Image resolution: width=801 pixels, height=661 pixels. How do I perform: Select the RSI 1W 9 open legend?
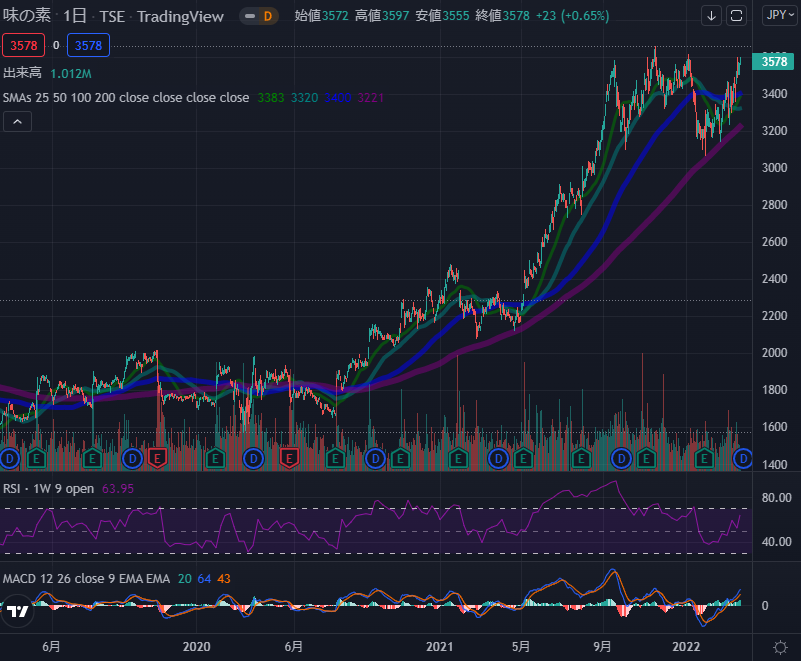click(49, 489)
